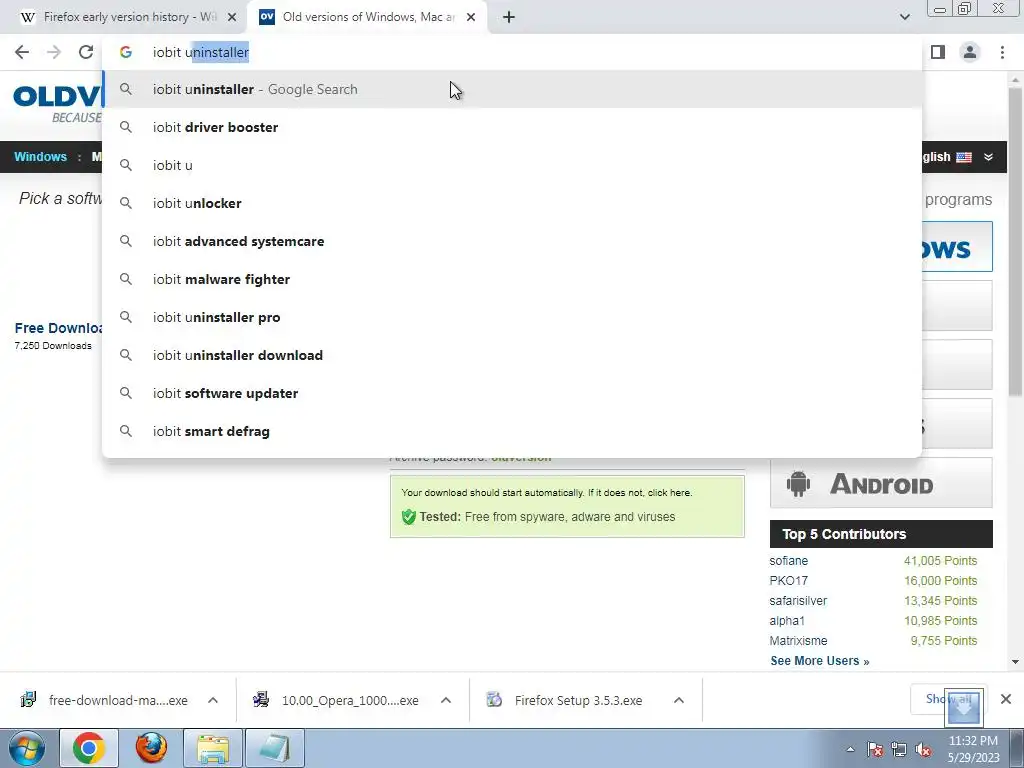Image resolution: width=1024 pixels, height=768 pixels.
Task: Click the network tray icon
Action: click(899, 750)
